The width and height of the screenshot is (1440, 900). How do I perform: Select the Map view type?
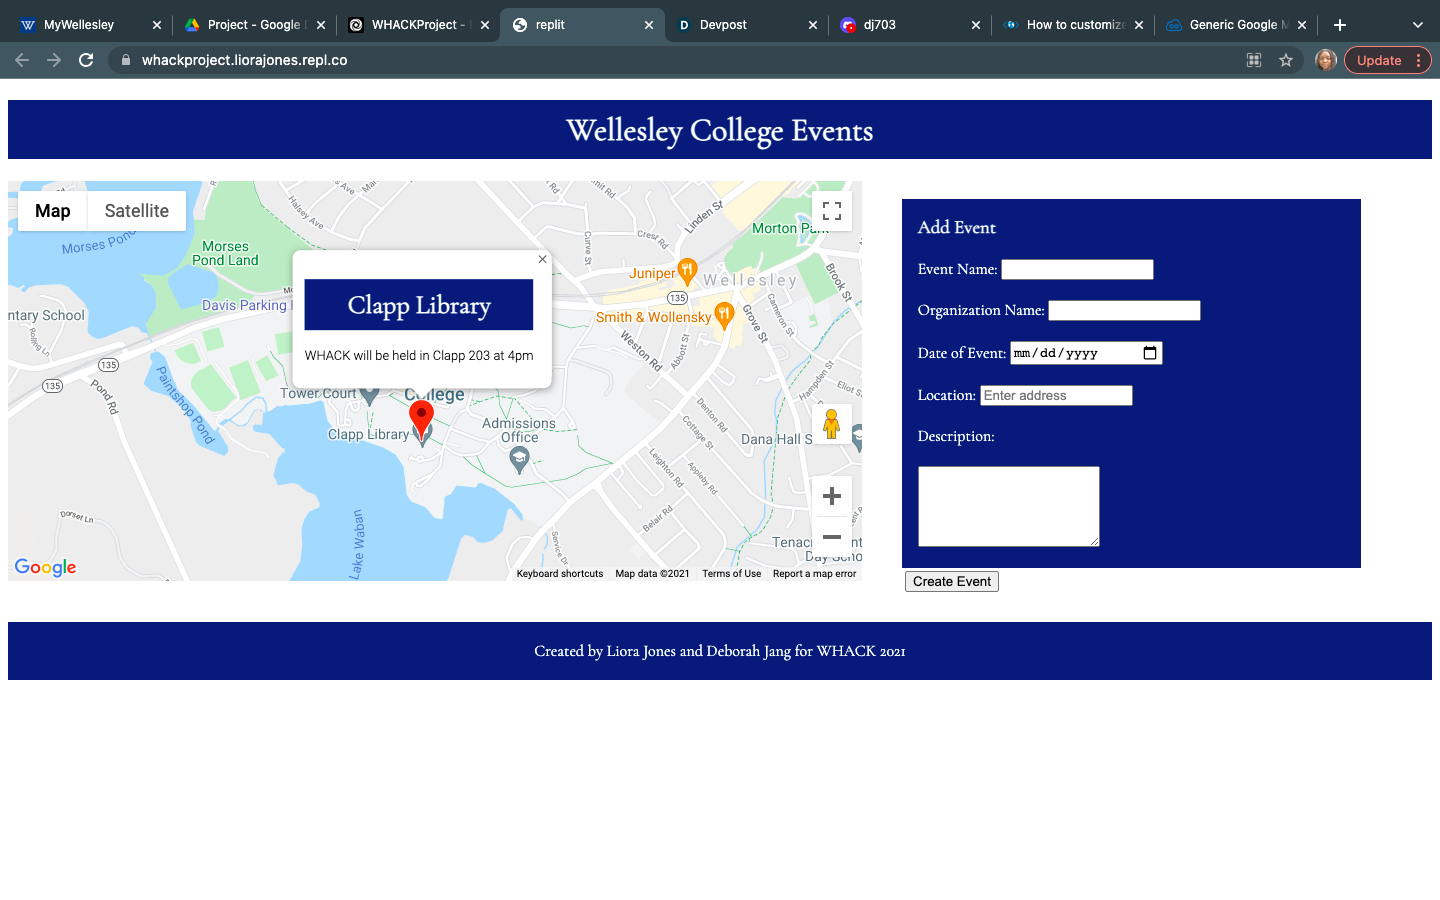point(53,211)
